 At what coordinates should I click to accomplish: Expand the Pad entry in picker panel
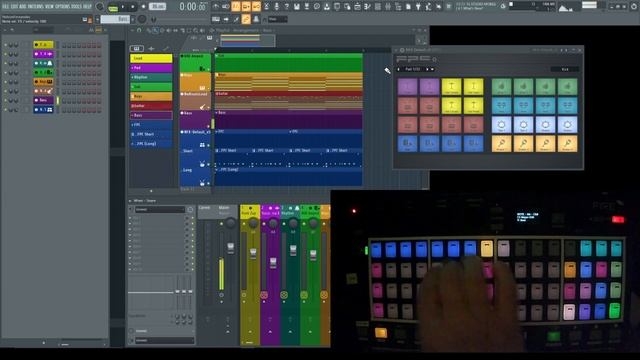point(132,68)
